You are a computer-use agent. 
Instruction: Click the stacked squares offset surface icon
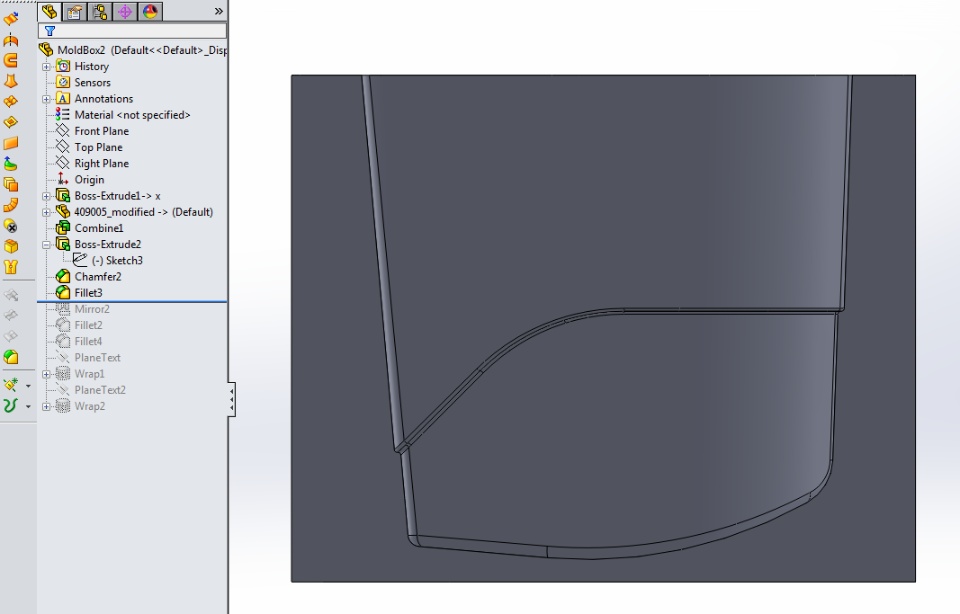11,184
